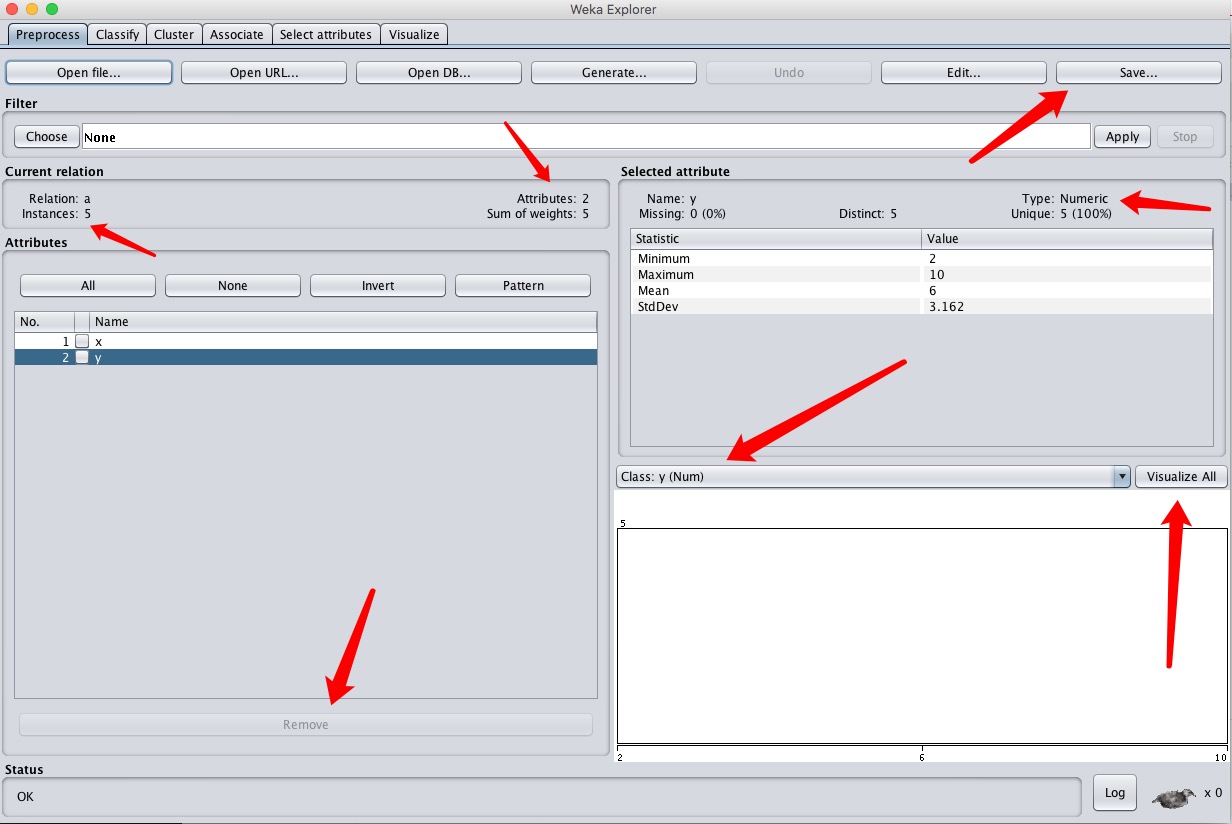
Task: Switch to the Classify tab
Action: [x=117, y=34]
